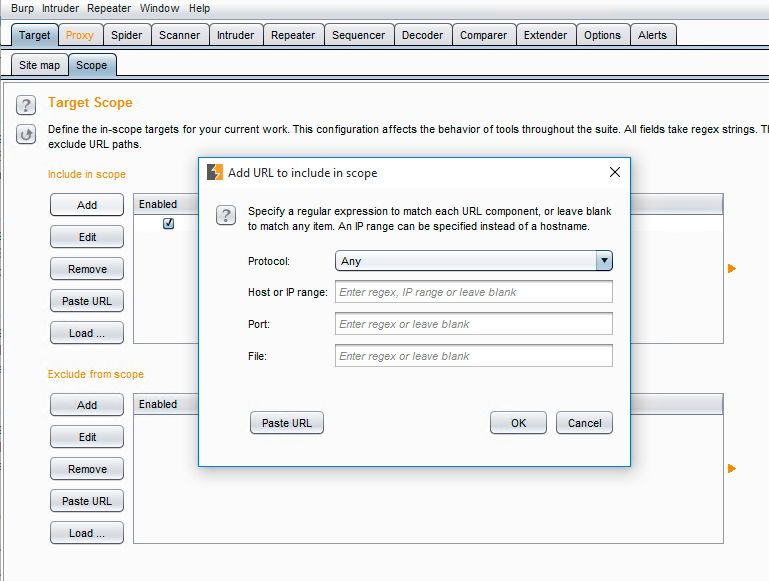
Task: Click the orange arrow beside the Include in scope table
Action: click(x=732, y=269)
